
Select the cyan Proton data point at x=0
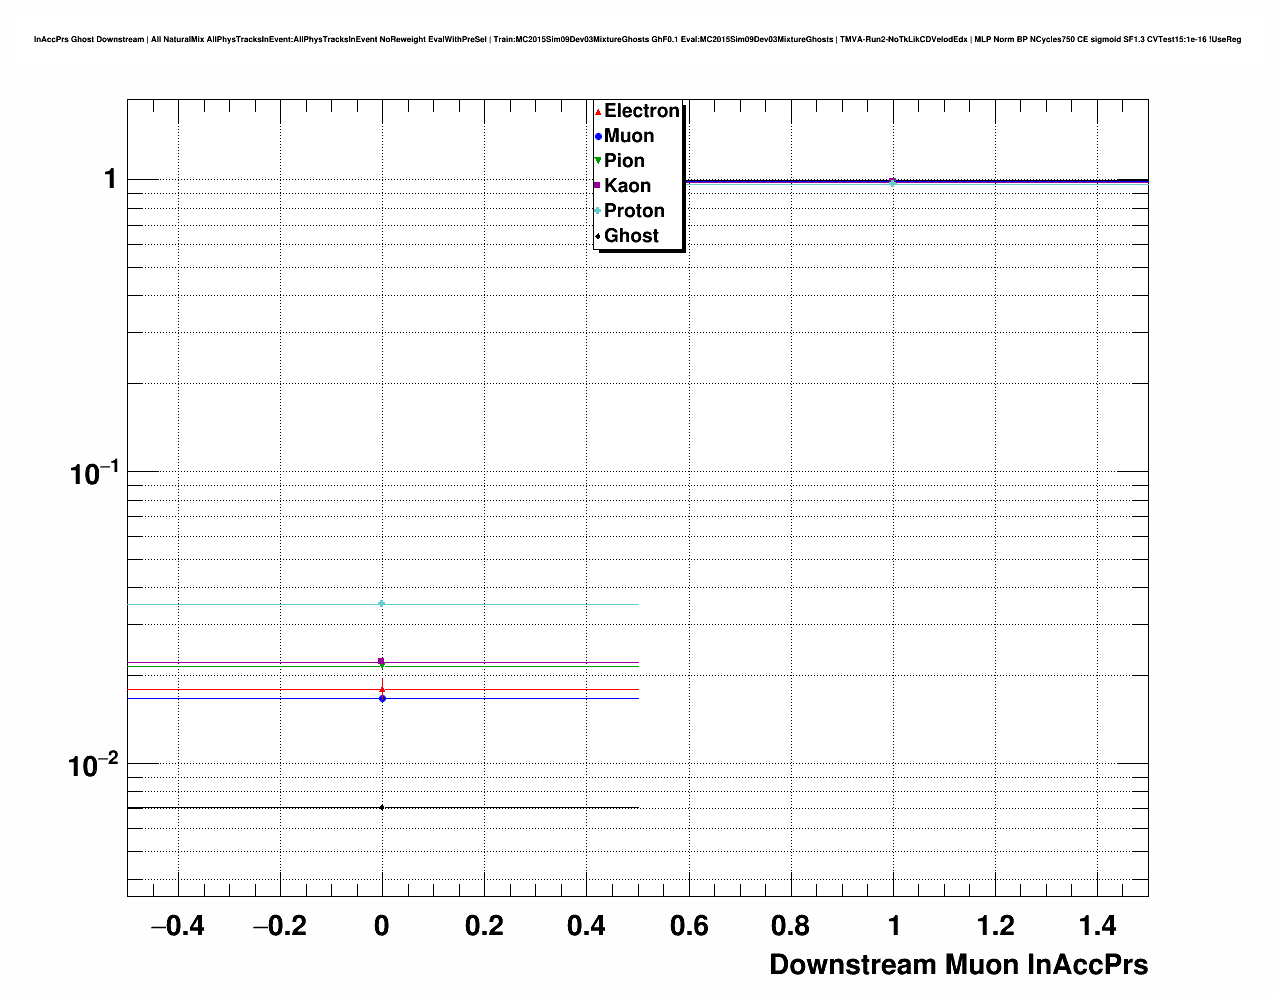[x=382, y=603]
